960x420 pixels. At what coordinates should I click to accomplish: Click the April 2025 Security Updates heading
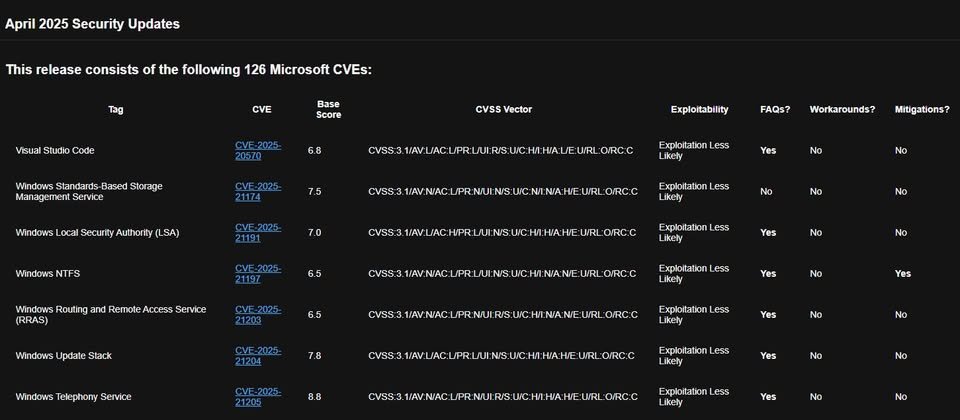tap(92, 24)
